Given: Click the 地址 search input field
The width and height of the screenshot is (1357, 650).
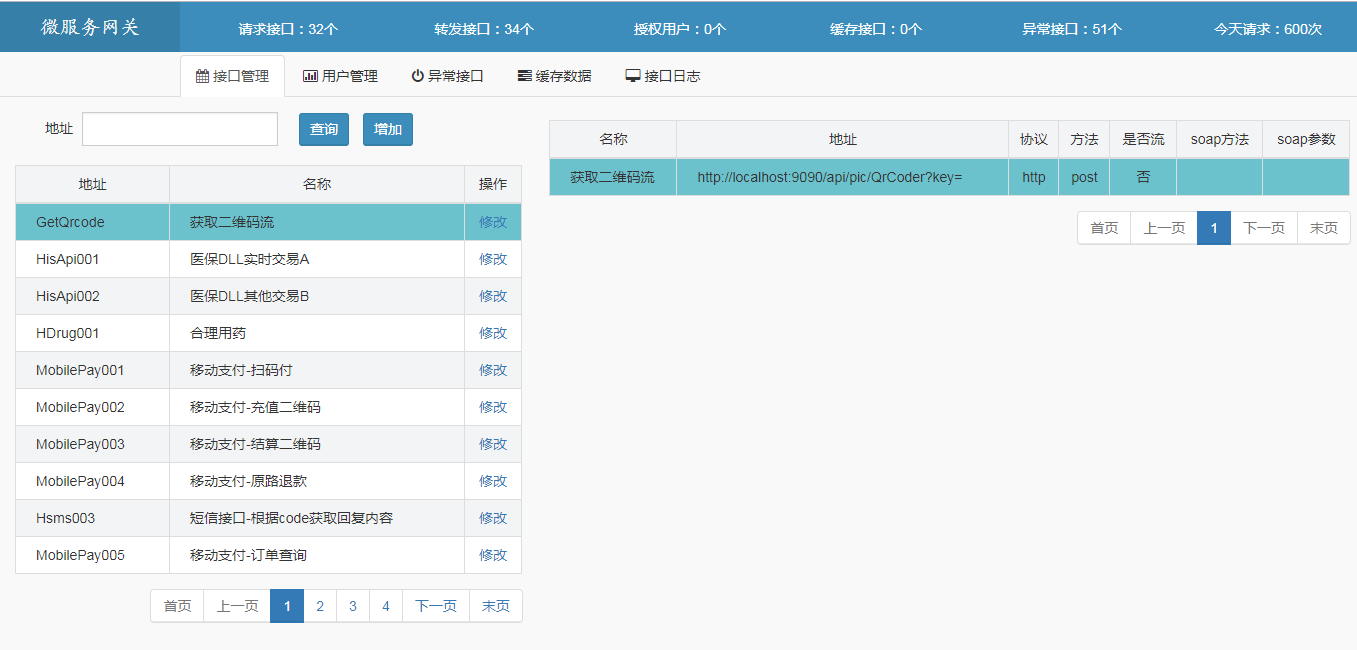Looking at the screenshot, I should point(180,129).
